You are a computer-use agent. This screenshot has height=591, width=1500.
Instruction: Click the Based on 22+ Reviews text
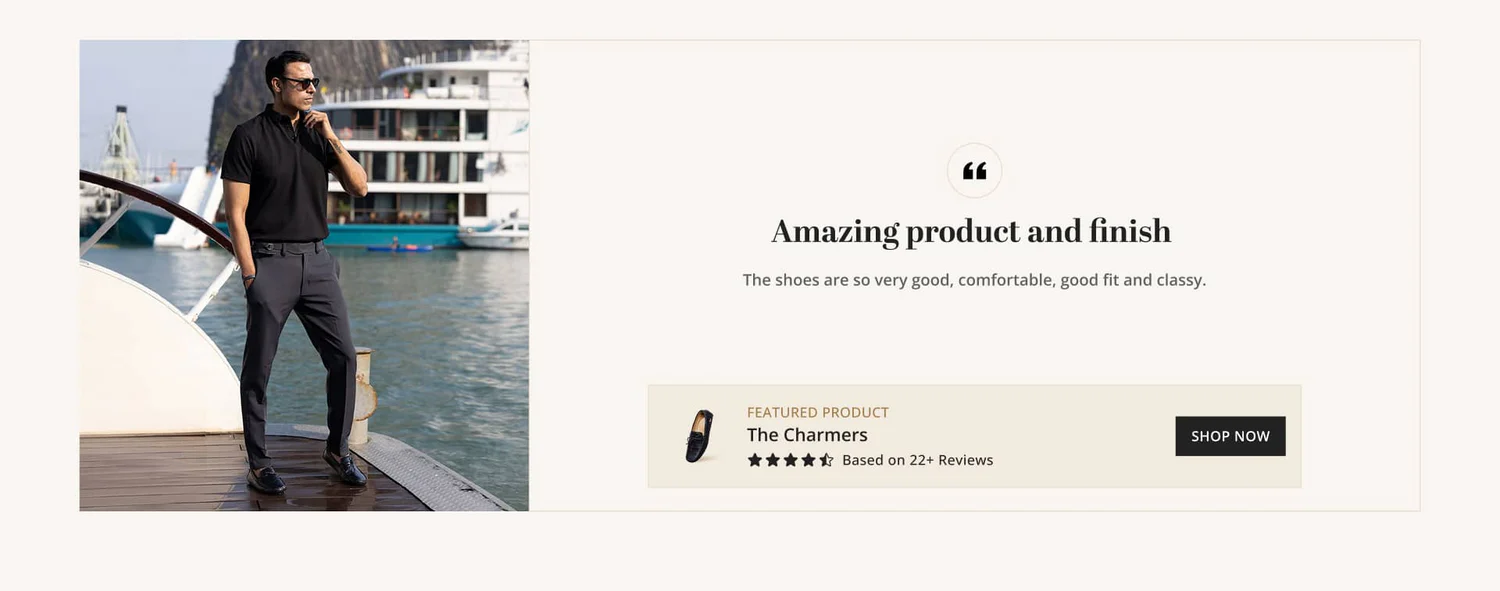pyautogui.click(x=917, y=460)
